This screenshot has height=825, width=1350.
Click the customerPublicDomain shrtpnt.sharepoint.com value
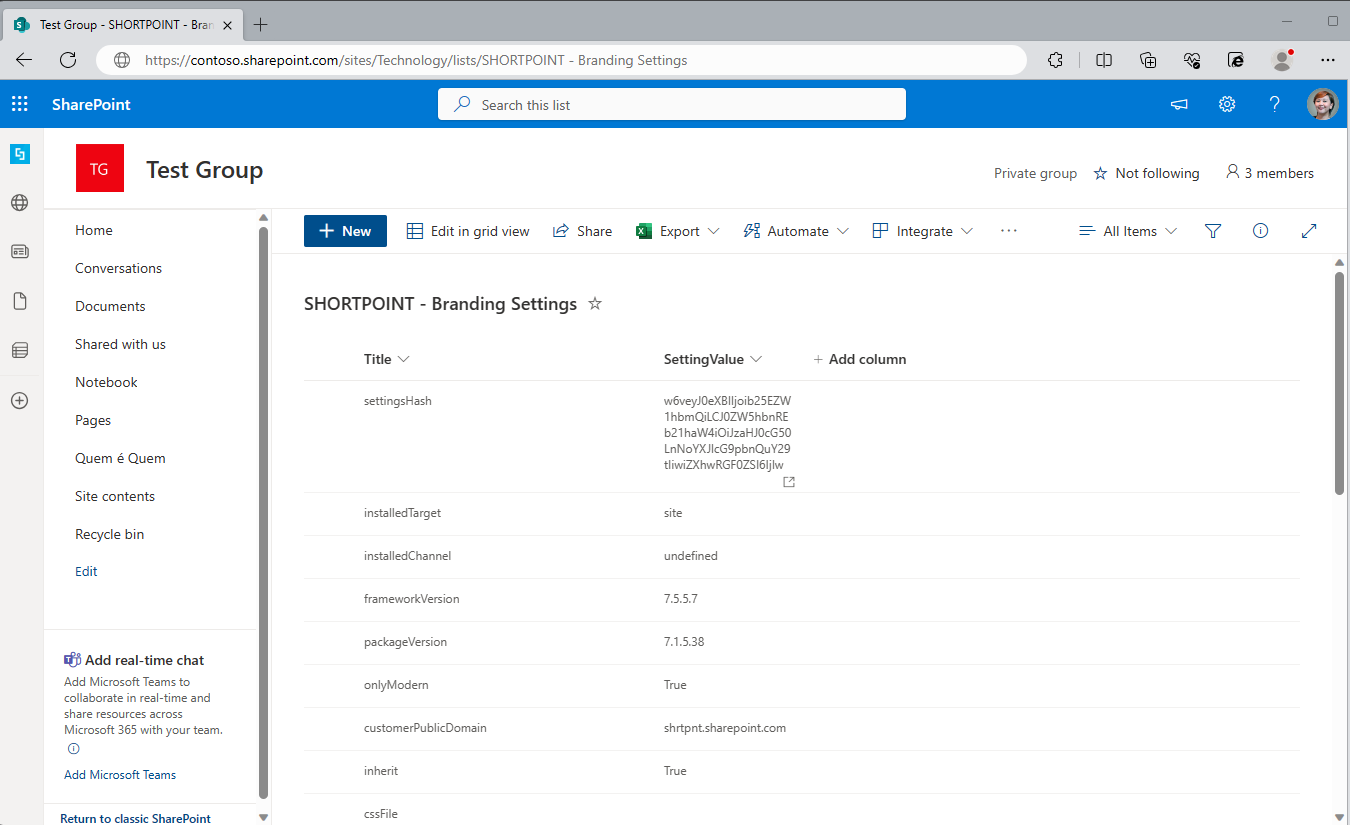[725, 728]
